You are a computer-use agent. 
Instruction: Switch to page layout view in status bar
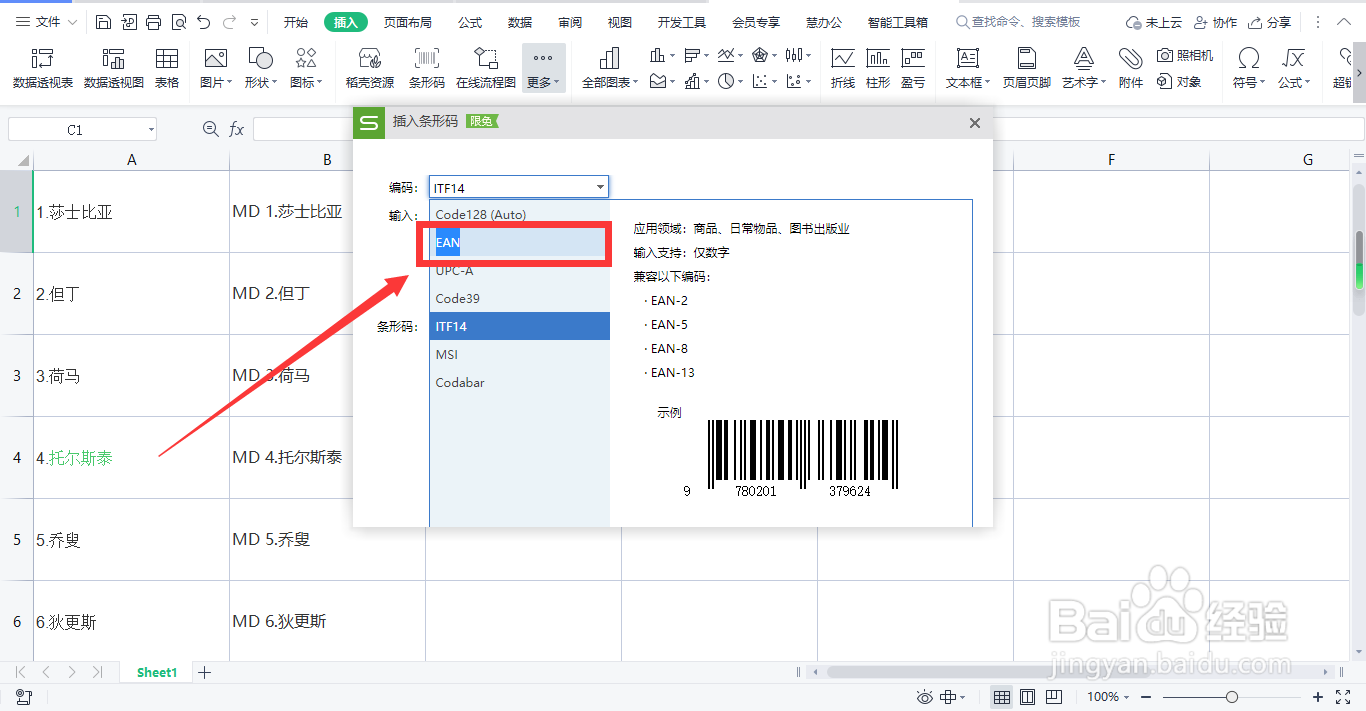coord(1028,697)
